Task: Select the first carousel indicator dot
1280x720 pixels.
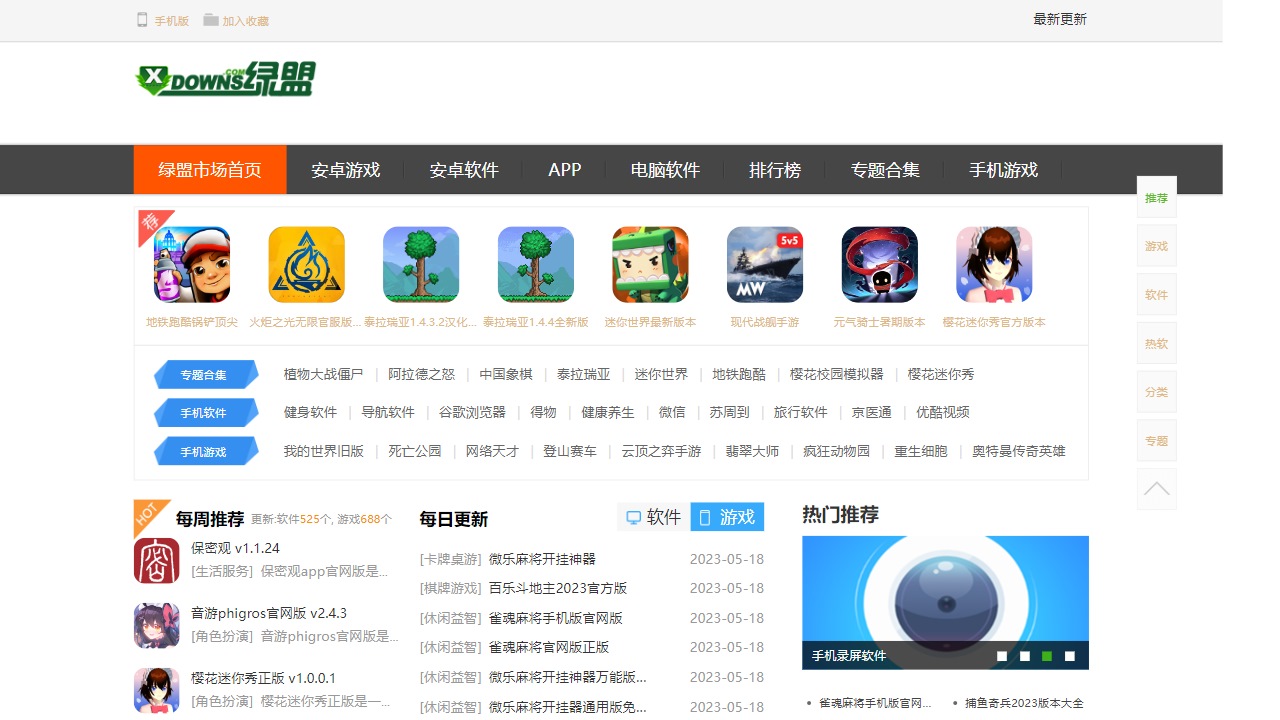Action: coord(1002,656)
